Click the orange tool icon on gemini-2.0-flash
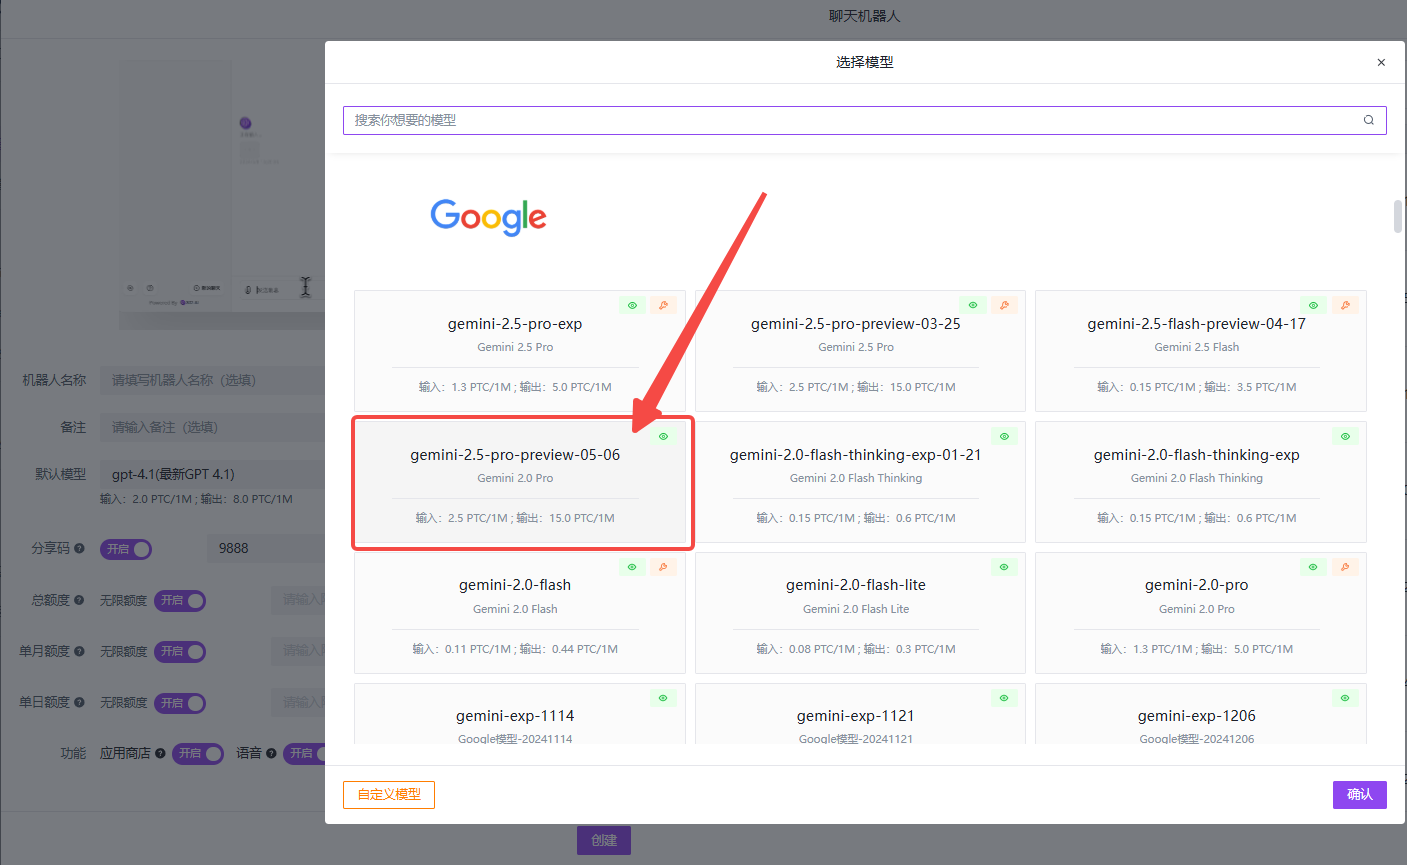This screenshot has height=865, width=1407. click(x=663, y=567)
